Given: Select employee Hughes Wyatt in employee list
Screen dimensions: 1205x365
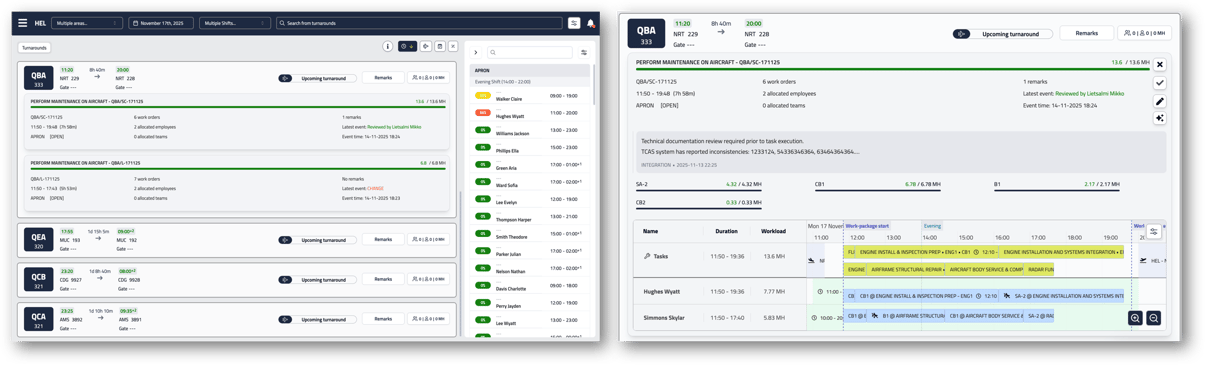Looking at the screenshot, I should coord(531,113).
